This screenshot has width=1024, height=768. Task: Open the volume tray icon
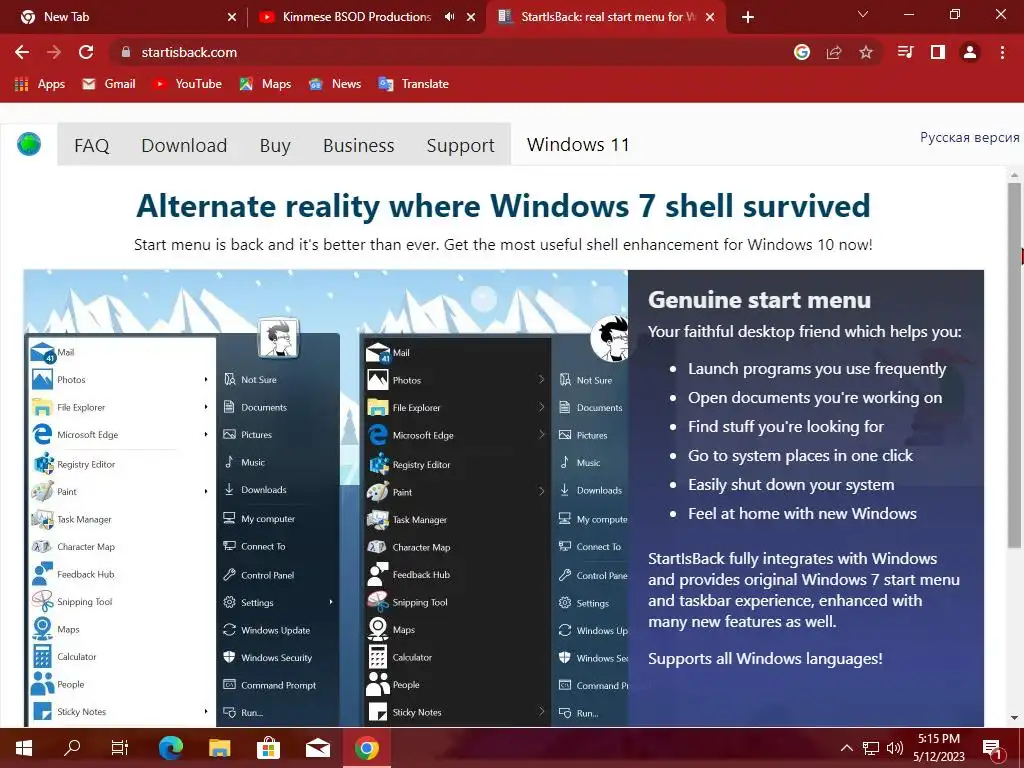(895, 748)
